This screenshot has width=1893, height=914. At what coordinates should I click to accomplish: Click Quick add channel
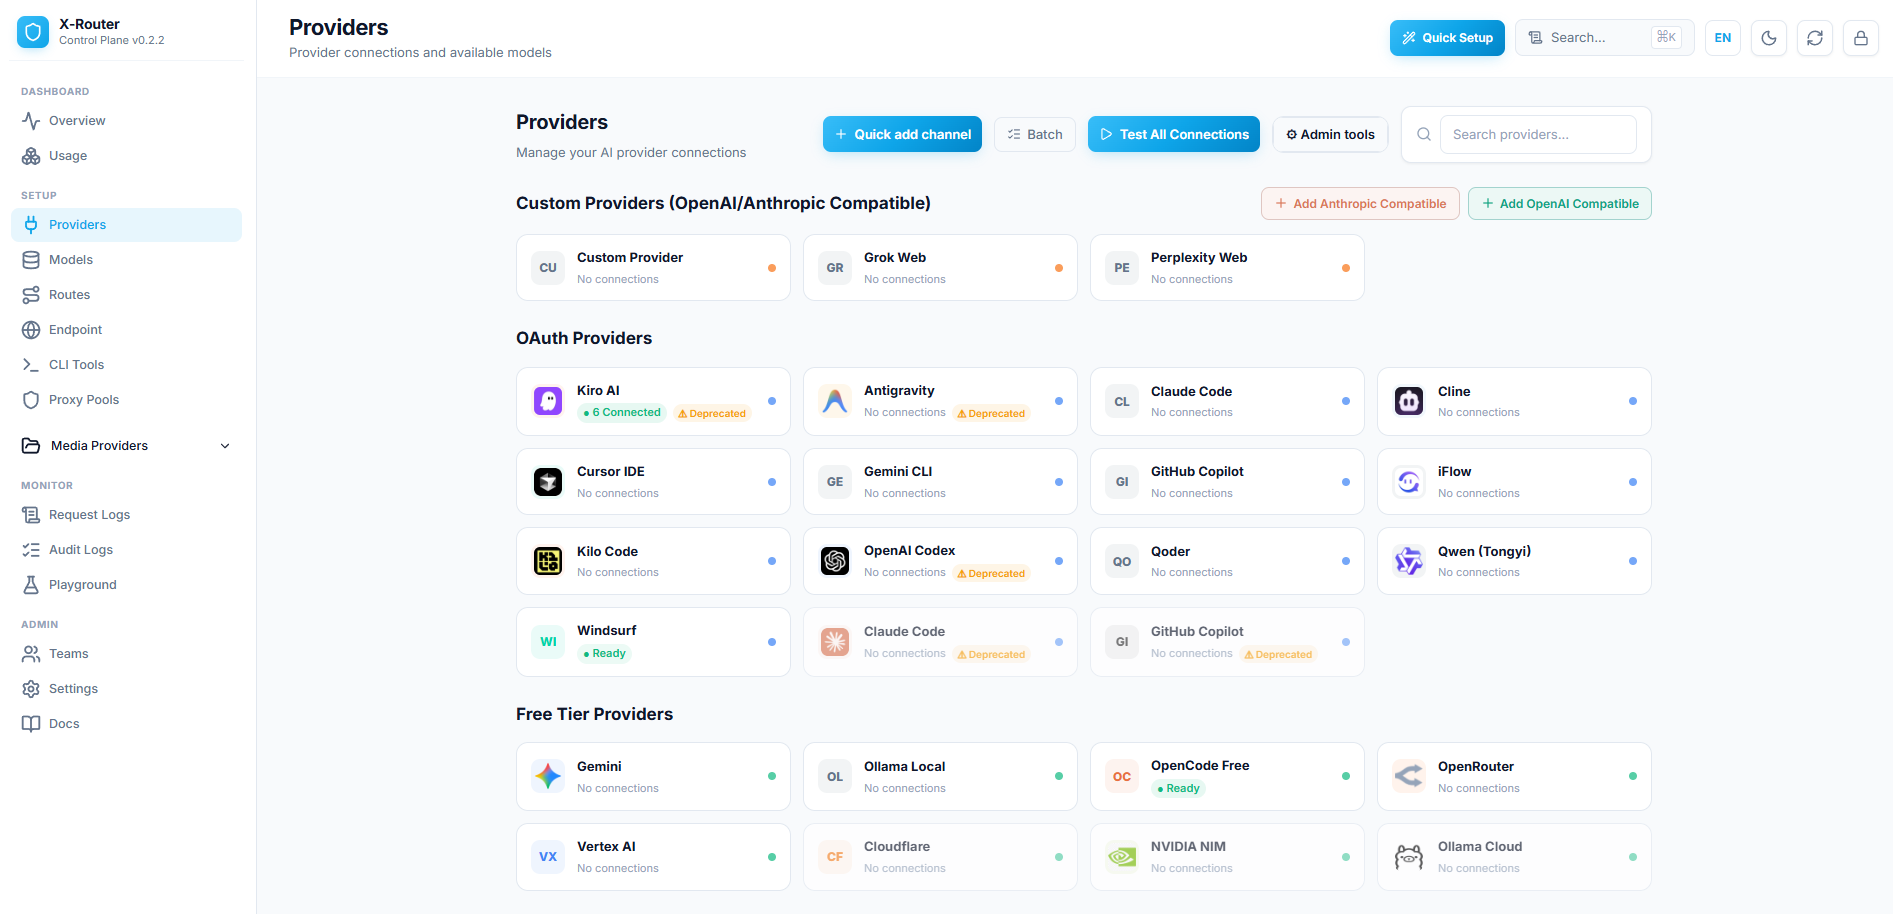(902, 134)
